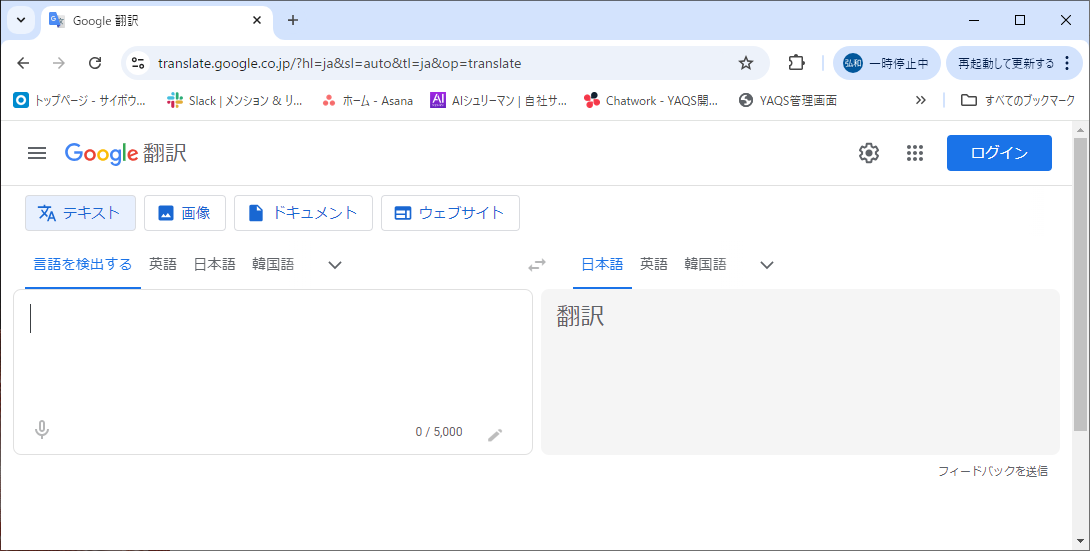Open the Google Translate main menu hamburger

pos(37,153)
